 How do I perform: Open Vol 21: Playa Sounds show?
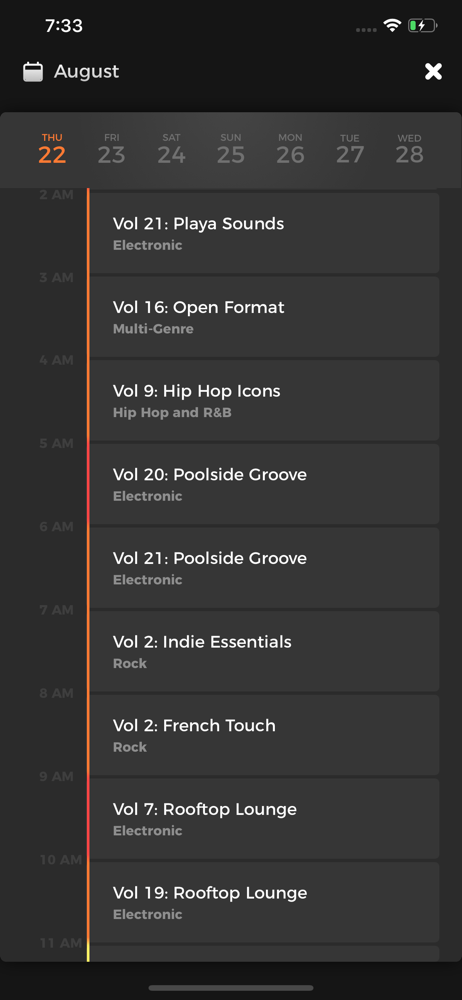coord(264,233)
